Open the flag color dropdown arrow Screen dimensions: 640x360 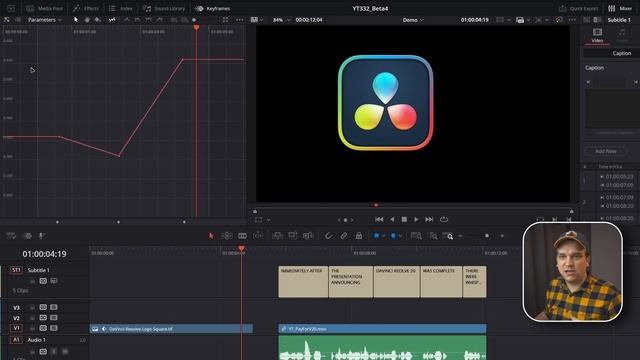click(384, 236)
